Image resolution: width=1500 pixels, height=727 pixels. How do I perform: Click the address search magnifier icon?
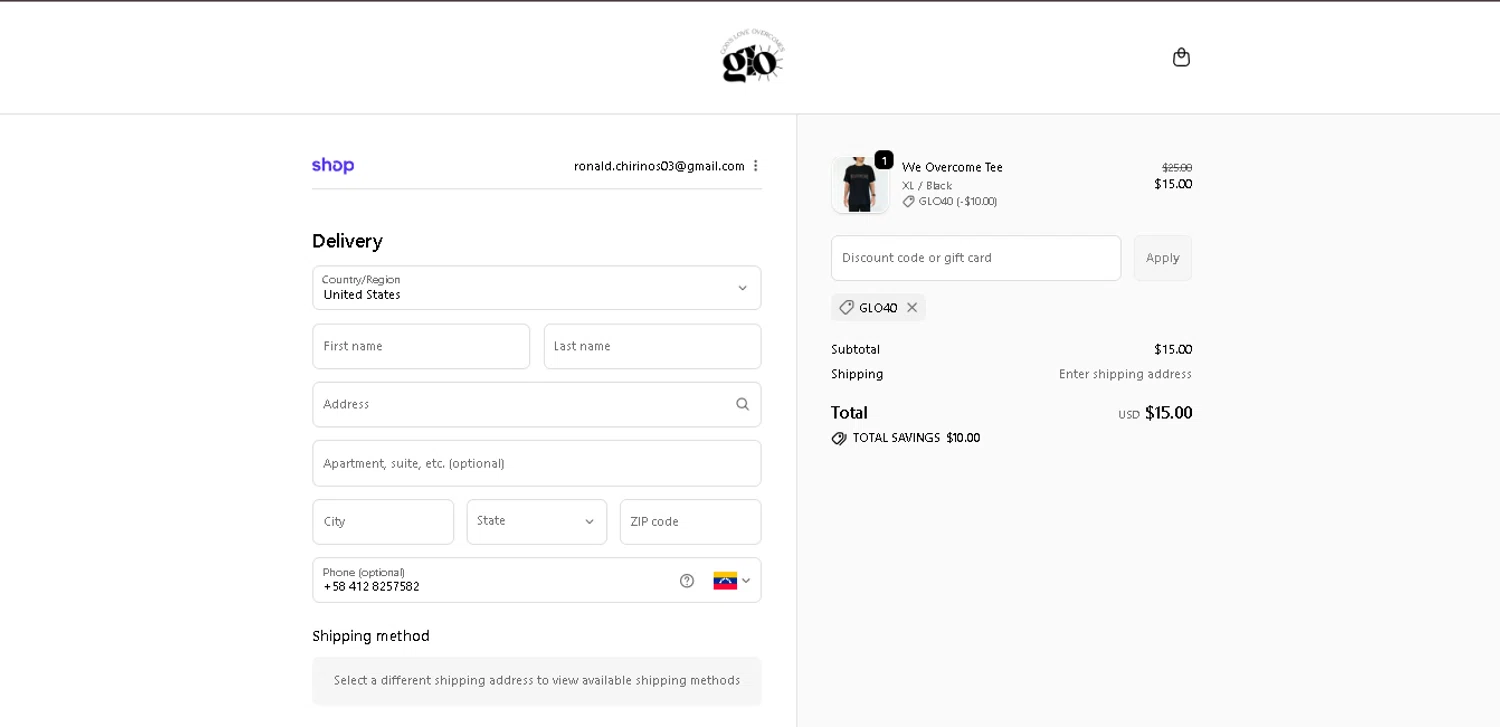click(x=742, y=404)
